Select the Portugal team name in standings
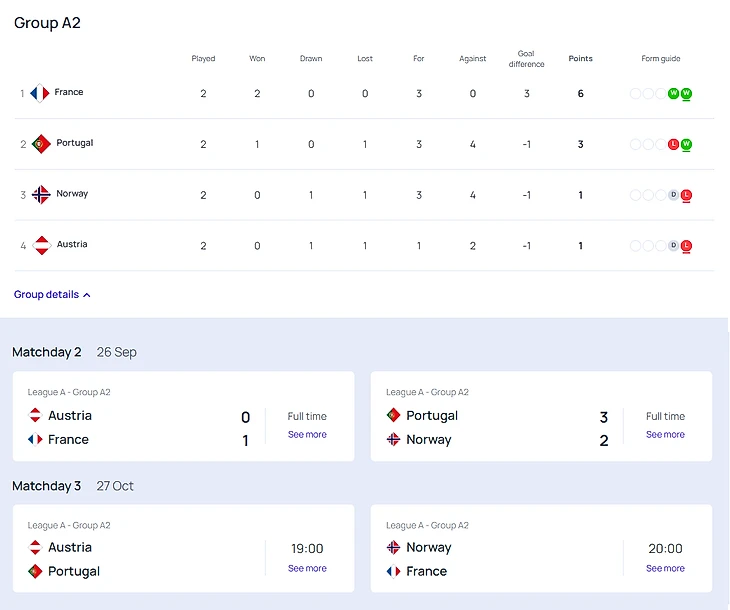Screen dimensions: 730x610 click(x=74, y=143)
